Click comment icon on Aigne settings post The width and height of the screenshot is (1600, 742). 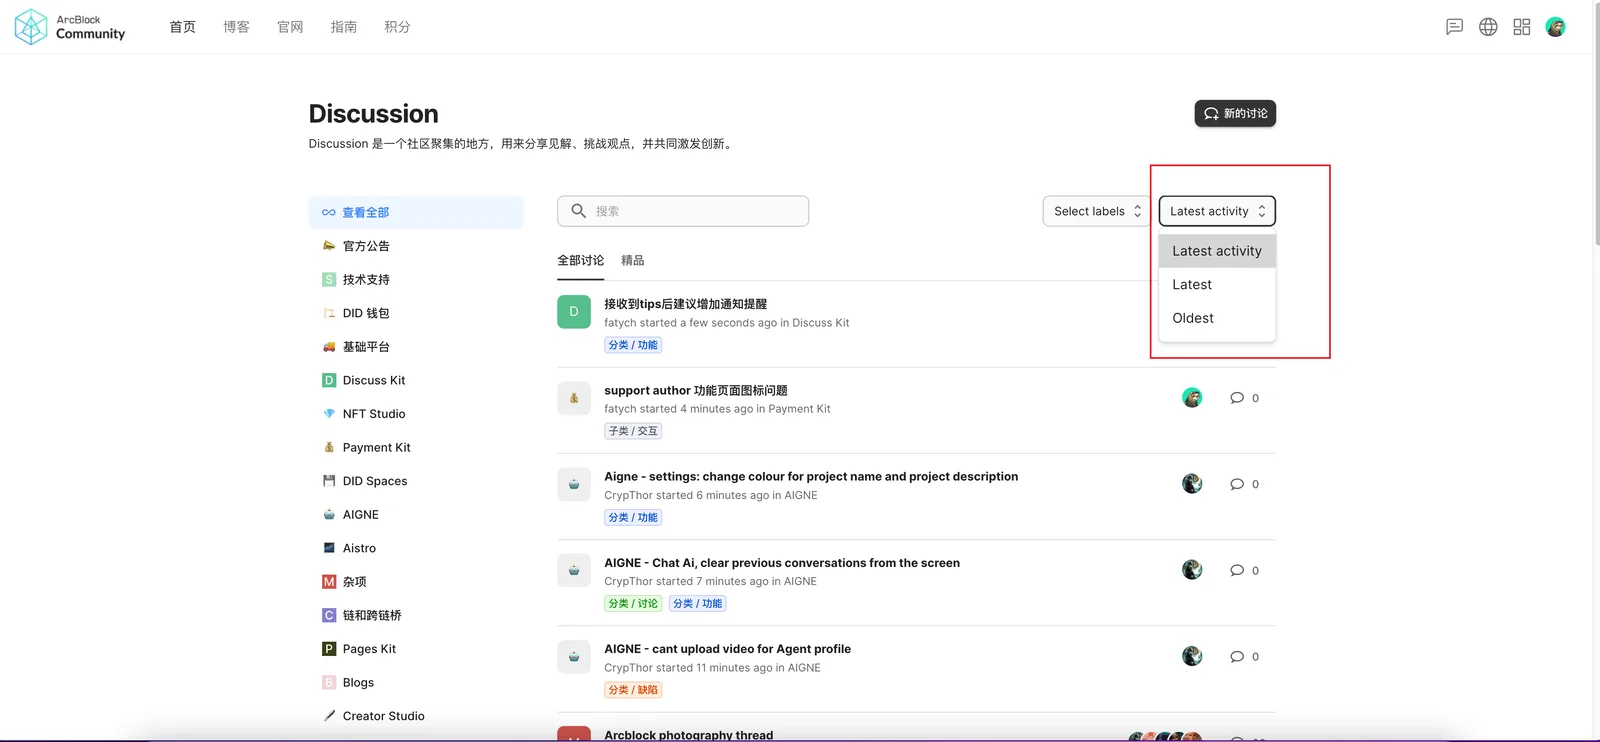(1237, 484)
